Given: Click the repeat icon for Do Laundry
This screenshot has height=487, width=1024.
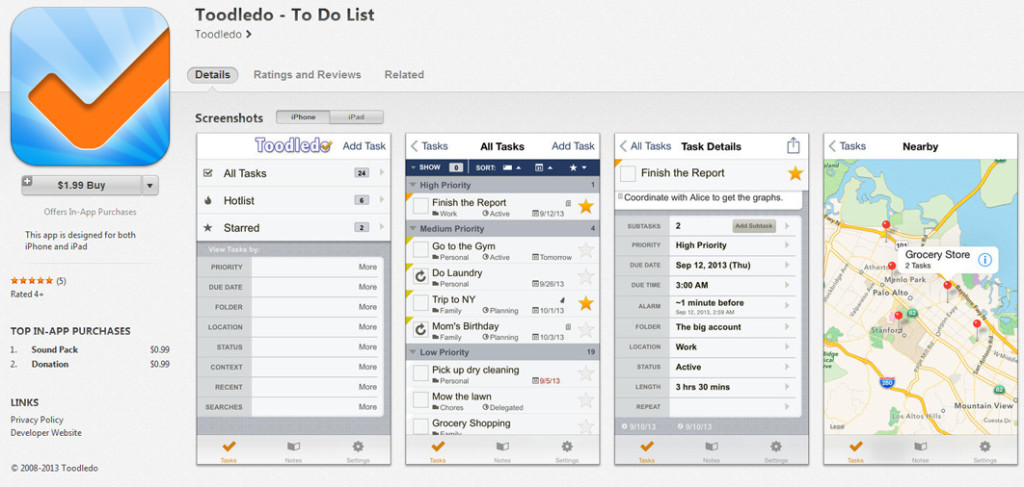Looking at the screenshot, I should click(421, 277).
